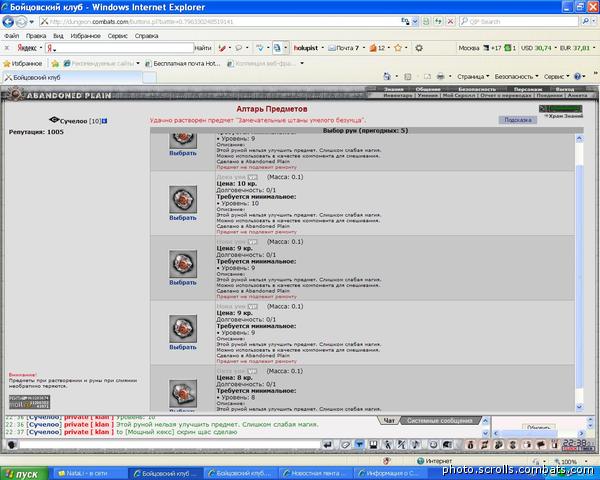Image resolution: width=600 pixels, height=480 pixels.
Task: Expand the Яндекс logo dropdown arrow
Action: pyautogui.click(x=41, y=48)
